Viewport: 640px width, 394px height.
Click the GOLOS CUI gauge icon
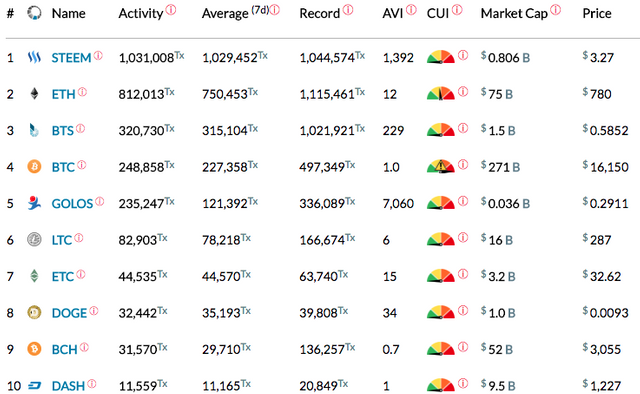[x=440, y=203]
